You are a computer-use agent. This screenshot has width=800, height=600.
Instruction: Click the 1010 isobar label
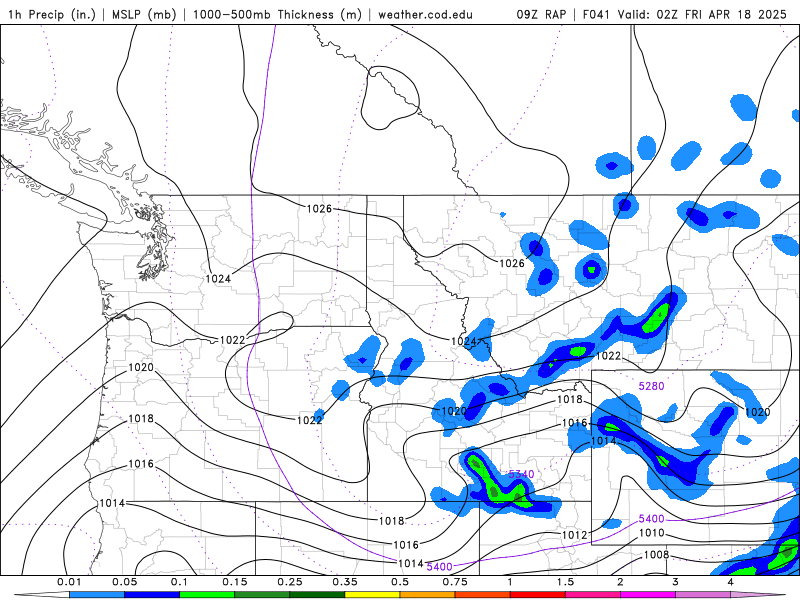coord(652,533)
